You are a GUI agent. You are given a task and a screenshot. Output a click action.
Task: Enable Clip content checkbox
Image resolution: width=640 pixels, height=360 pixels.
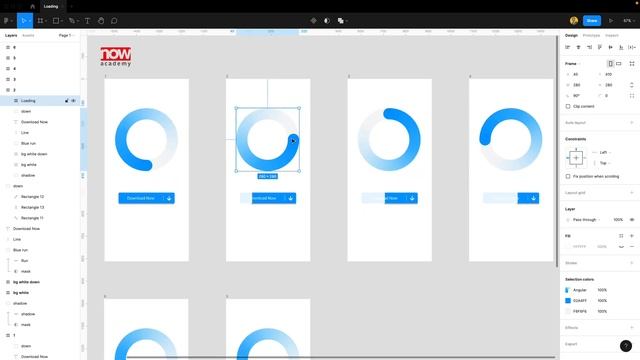[568, 106]
